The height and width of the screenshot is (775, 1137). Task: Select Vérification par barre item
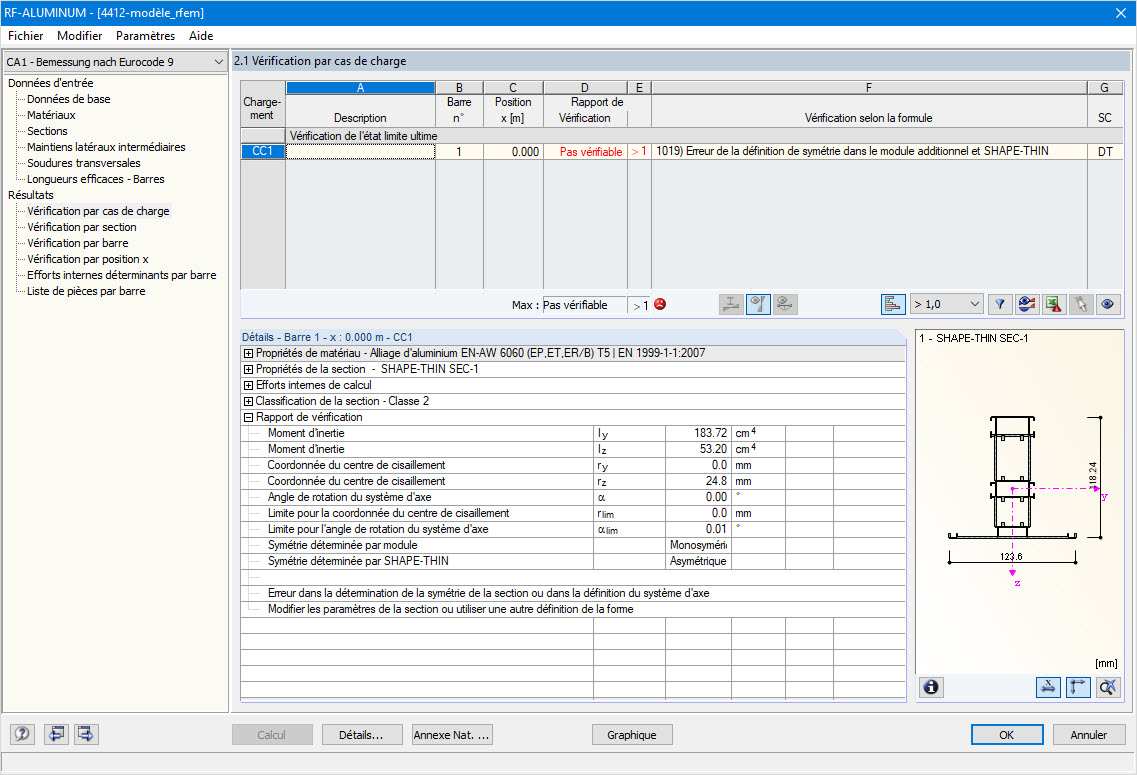pyautogui.click(x=78, y=243)
